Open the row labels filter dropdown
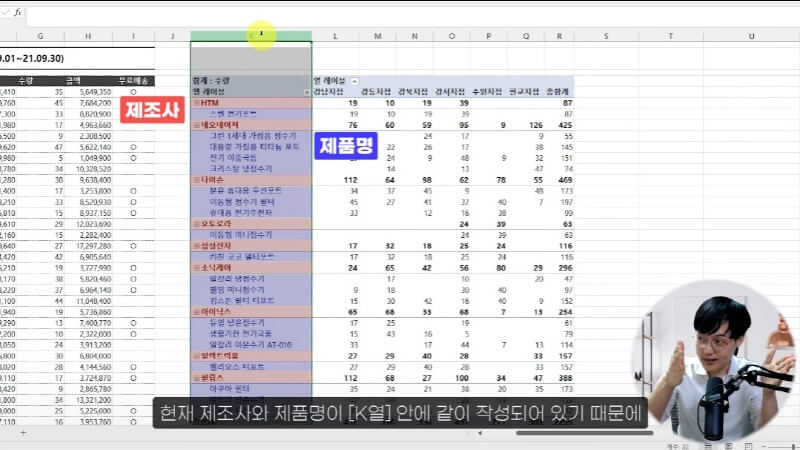This screenshot has width=800, height=450. (x=307, y=92)
